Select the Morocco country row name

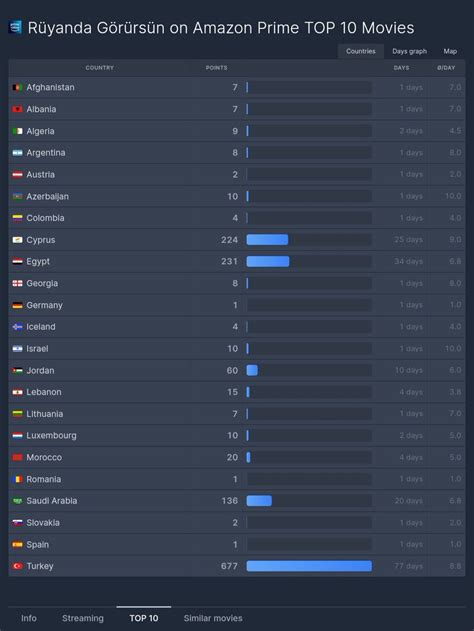click(44, 458)
